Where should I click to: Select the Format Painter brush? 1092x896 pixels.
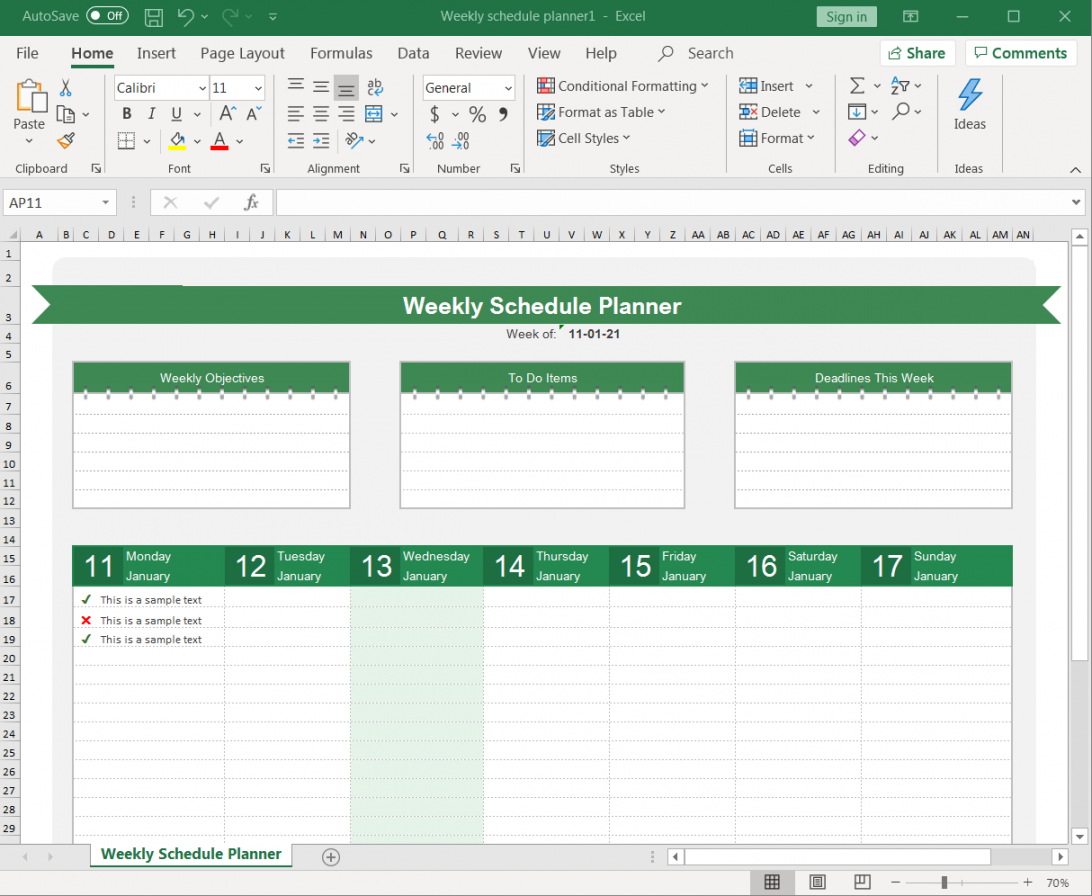coord(66,141)
